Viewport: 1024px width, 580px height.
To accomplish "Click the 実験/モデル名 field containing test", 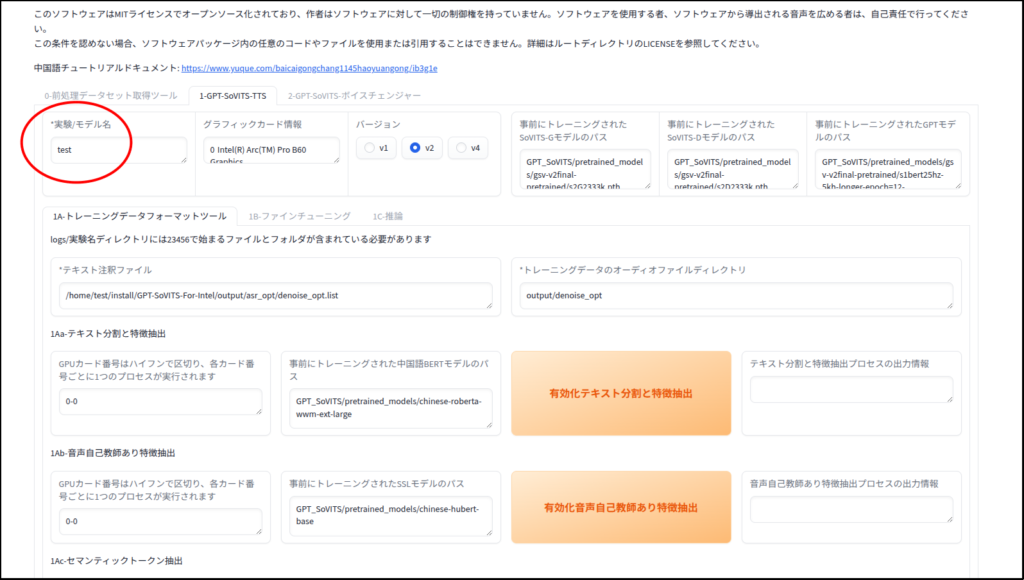I will click(x=119, y=150).
